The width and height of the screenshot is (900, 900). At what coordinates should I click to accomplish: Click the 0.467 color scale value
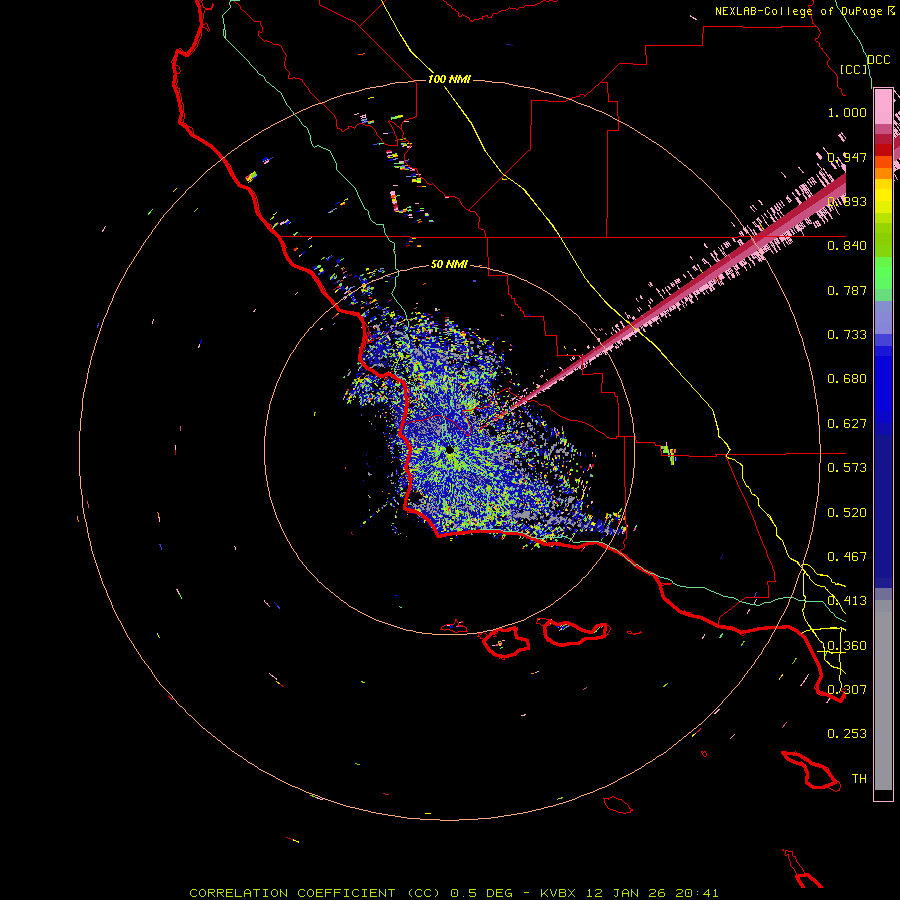tap(847, 556)
